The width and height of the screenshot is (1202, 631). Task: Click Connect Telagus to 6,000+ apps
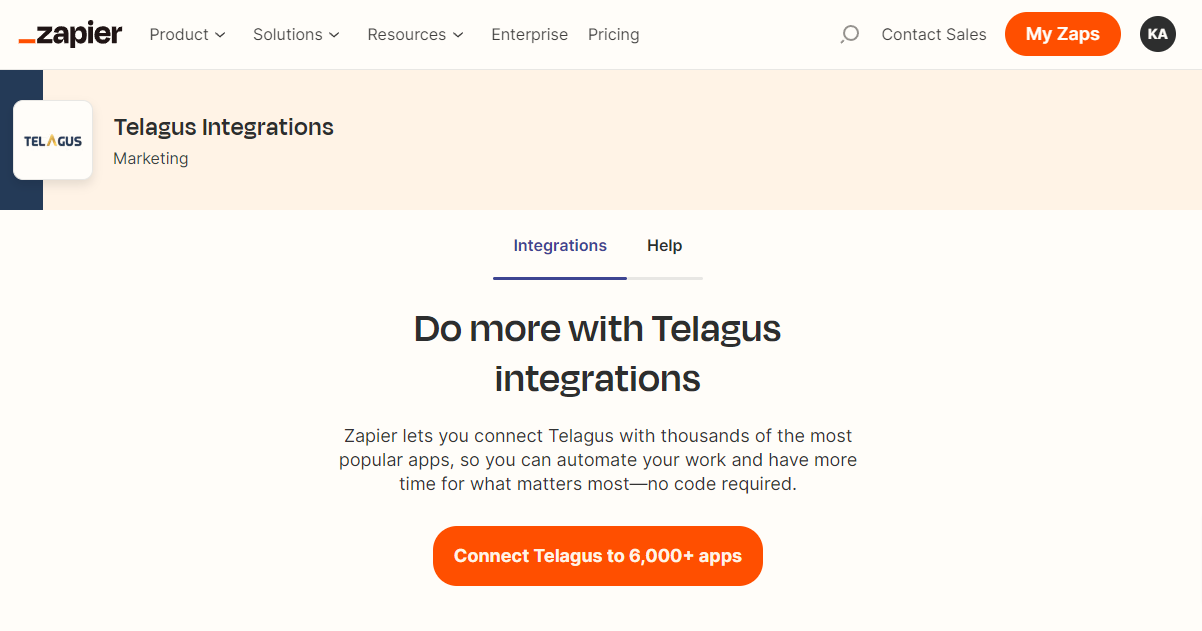597,556
